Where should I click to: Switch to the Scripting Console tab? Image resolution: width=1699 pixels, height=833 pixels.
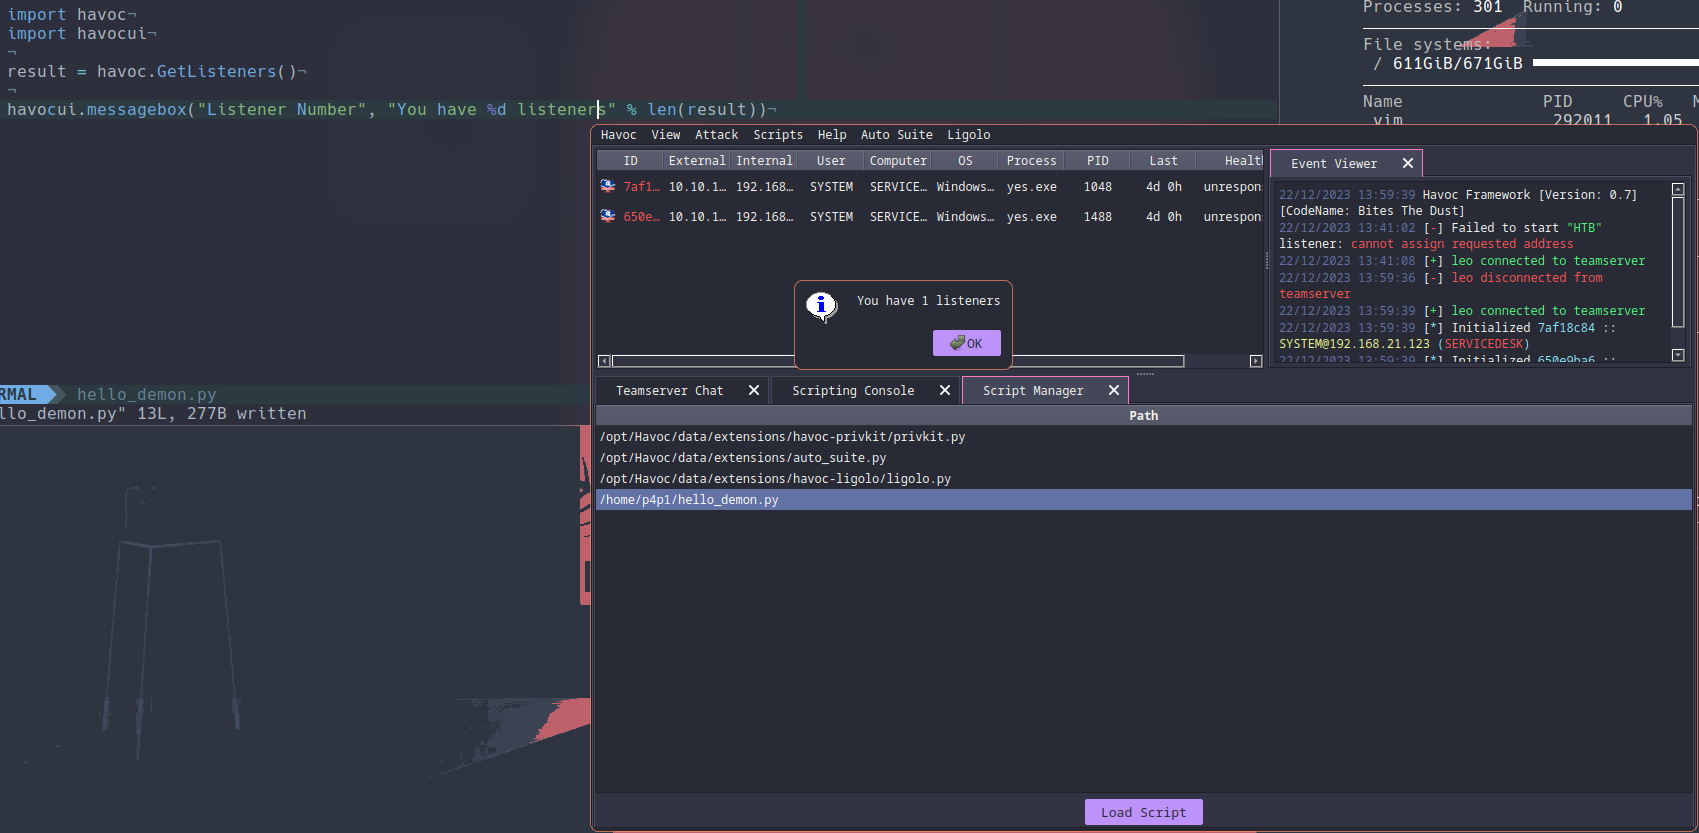(x=852, y=391)
